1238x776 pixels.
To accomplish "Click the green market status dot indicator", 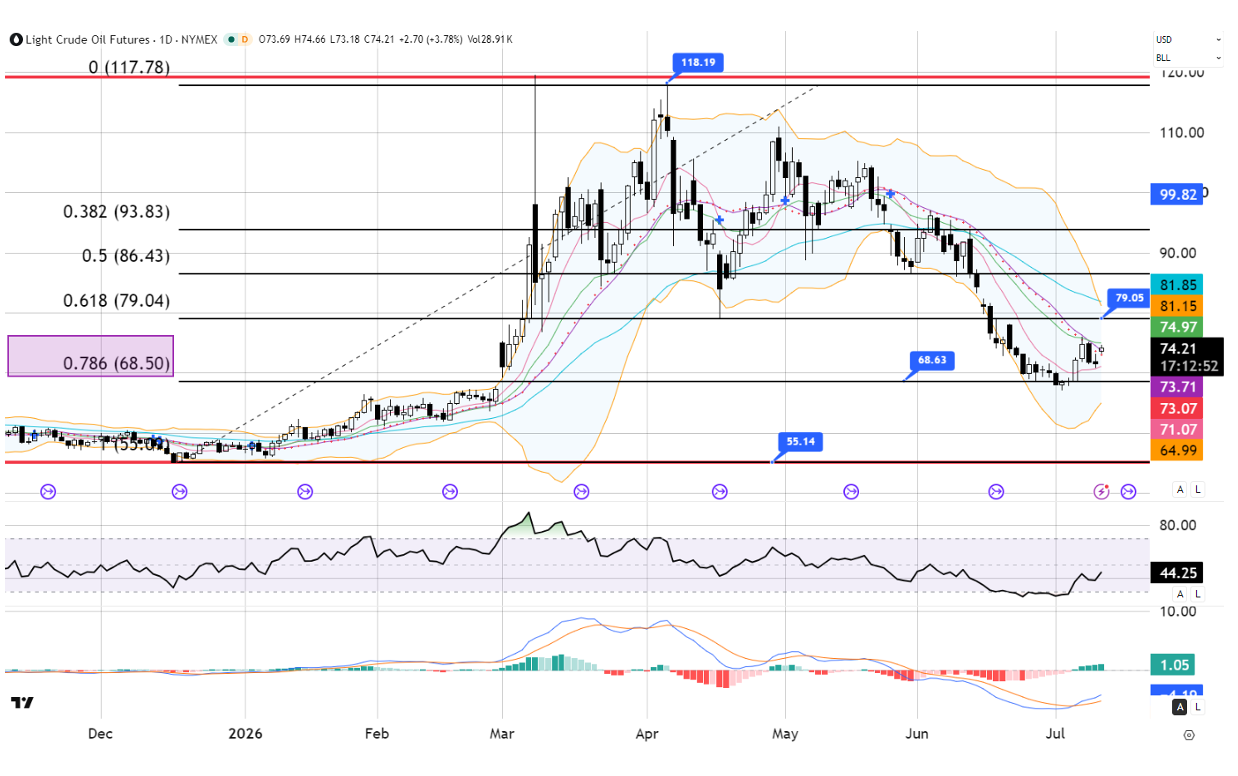I will click(x=232, y=39).
